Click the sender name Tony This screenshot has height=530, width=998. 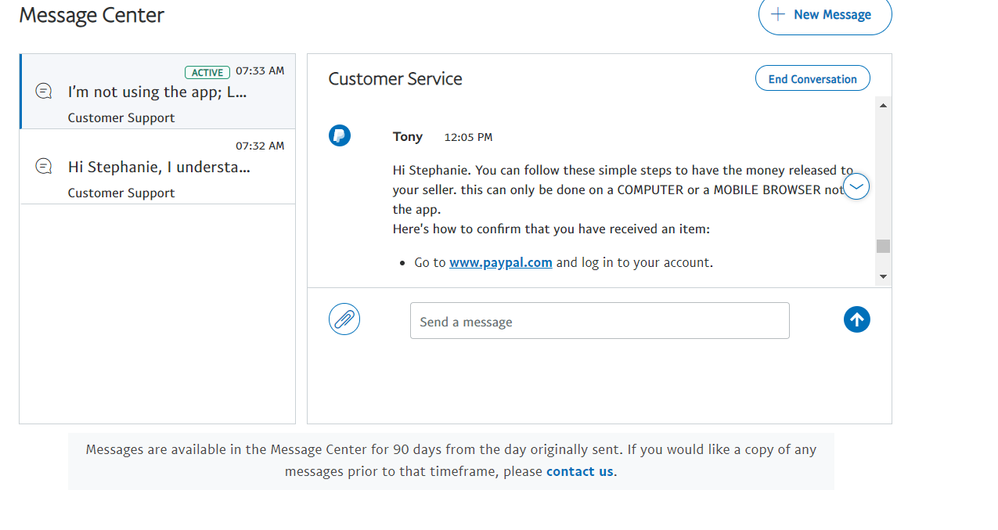(x=407, y=137)
